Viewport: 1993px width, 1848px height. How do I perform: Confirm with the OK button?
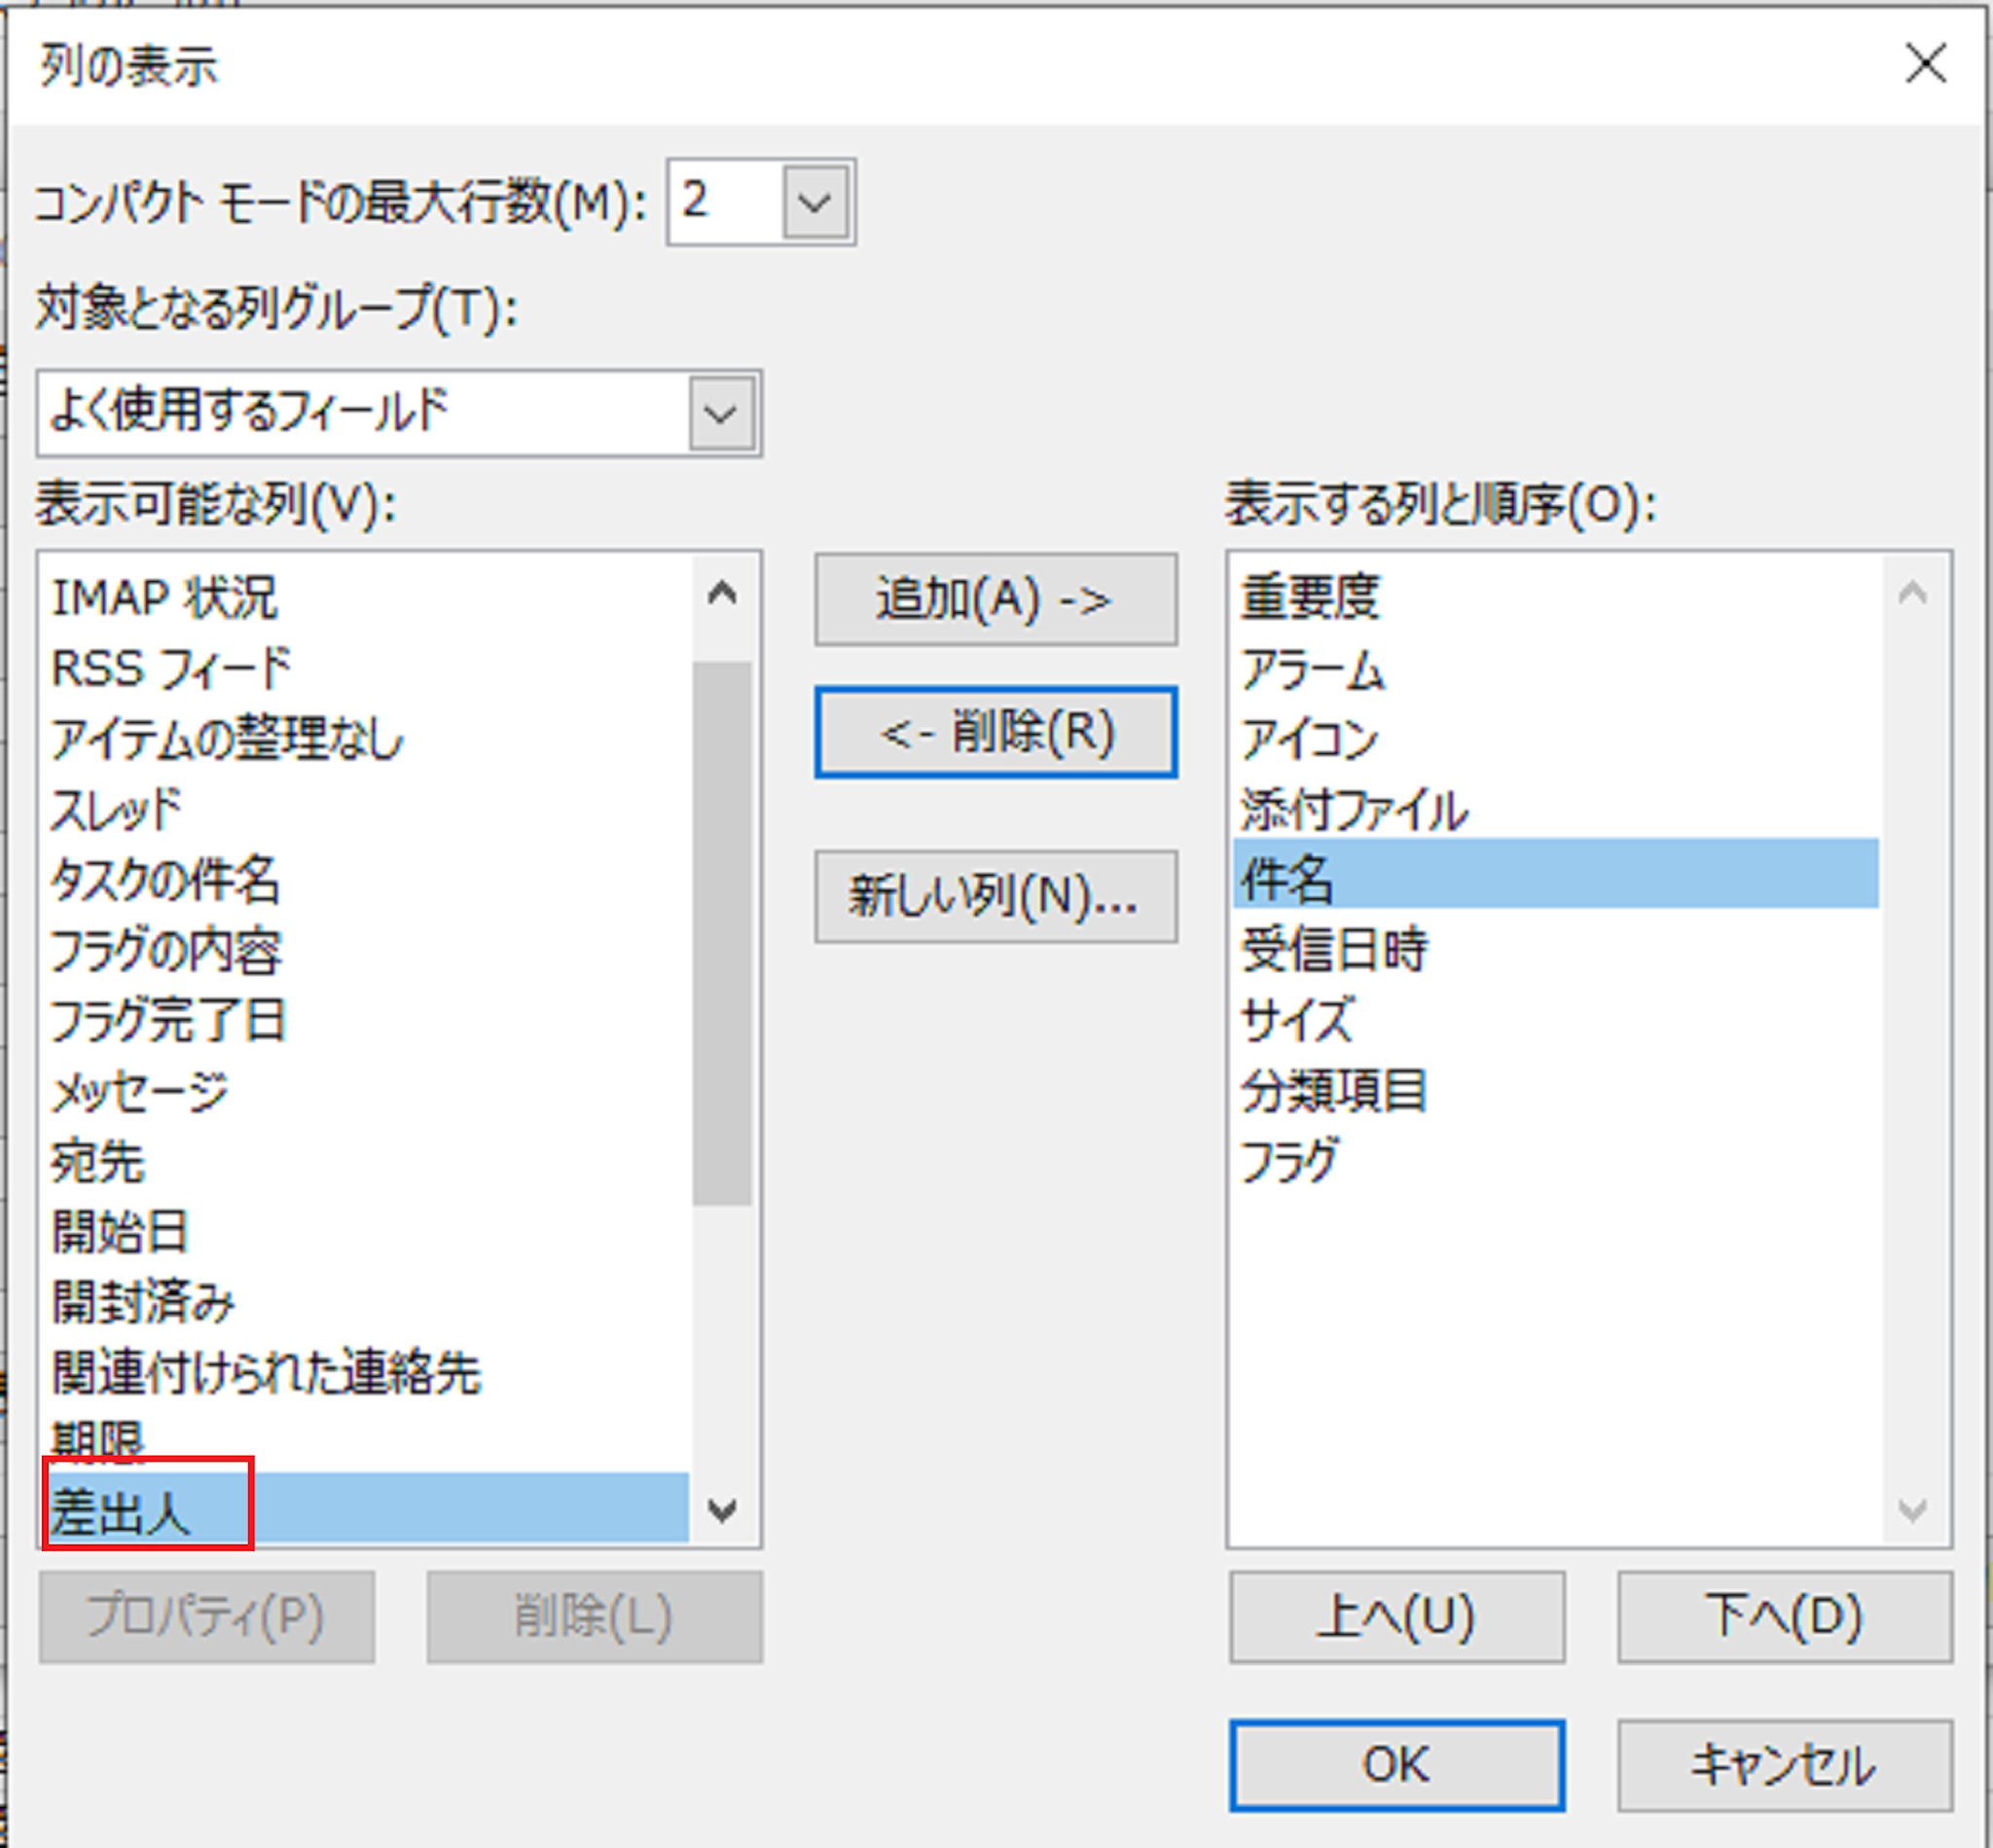pos(1396,1765)
